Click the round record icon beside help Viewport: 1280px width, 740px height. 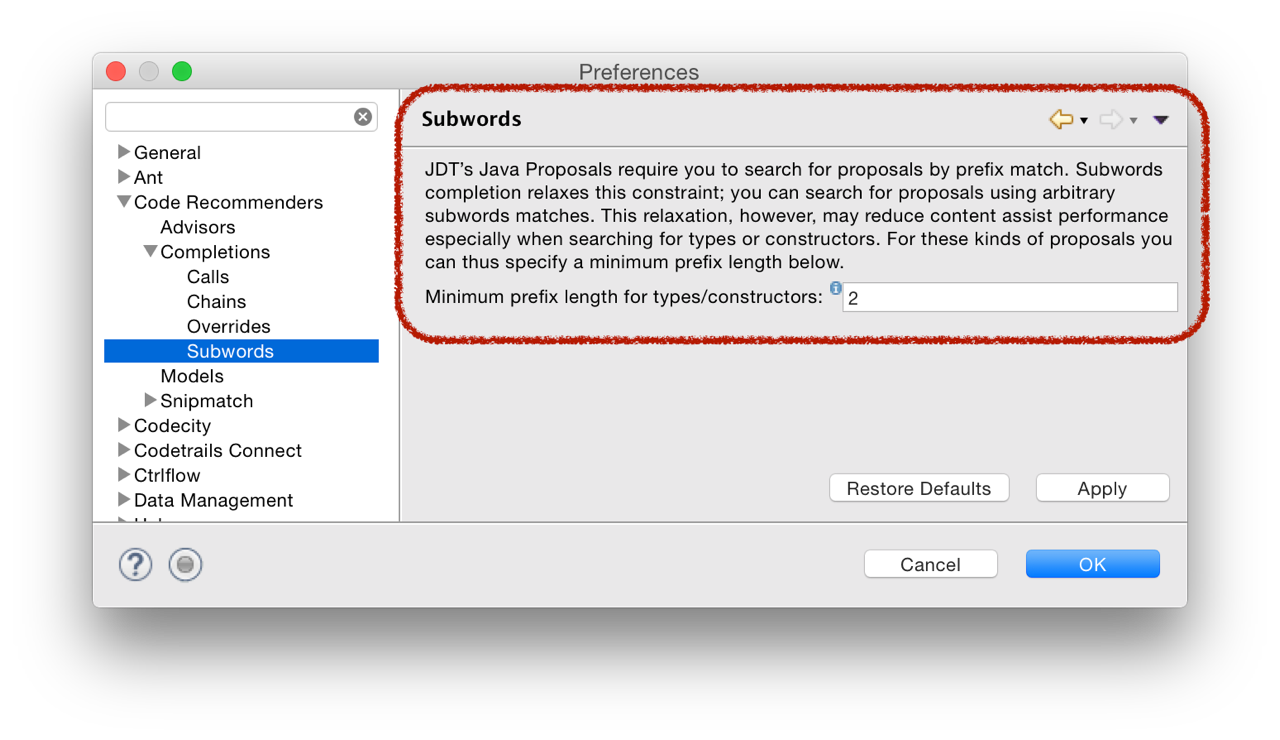(185, 565)
